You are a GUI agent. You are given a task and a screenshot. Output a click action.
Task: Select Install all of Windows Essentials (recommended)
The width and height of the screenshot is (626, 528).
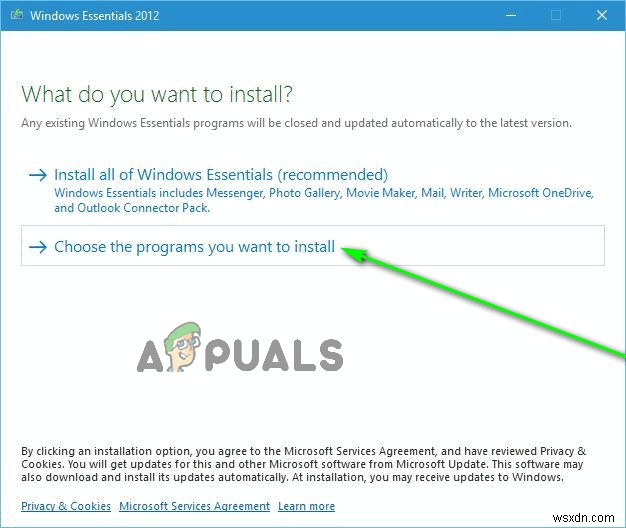221,175
